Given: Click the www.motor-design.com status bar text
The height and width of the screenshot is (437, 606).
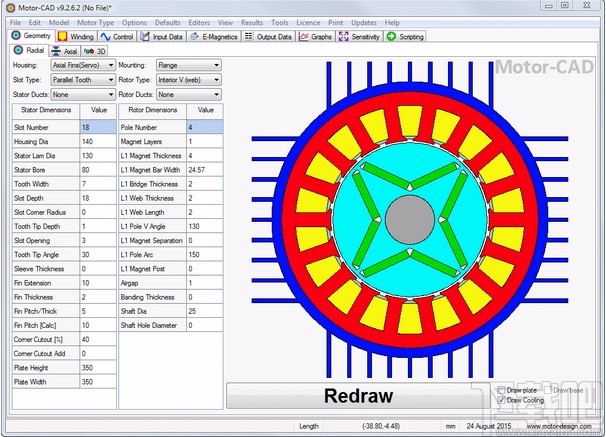Looking at the screenshot, I should [559, 426].
